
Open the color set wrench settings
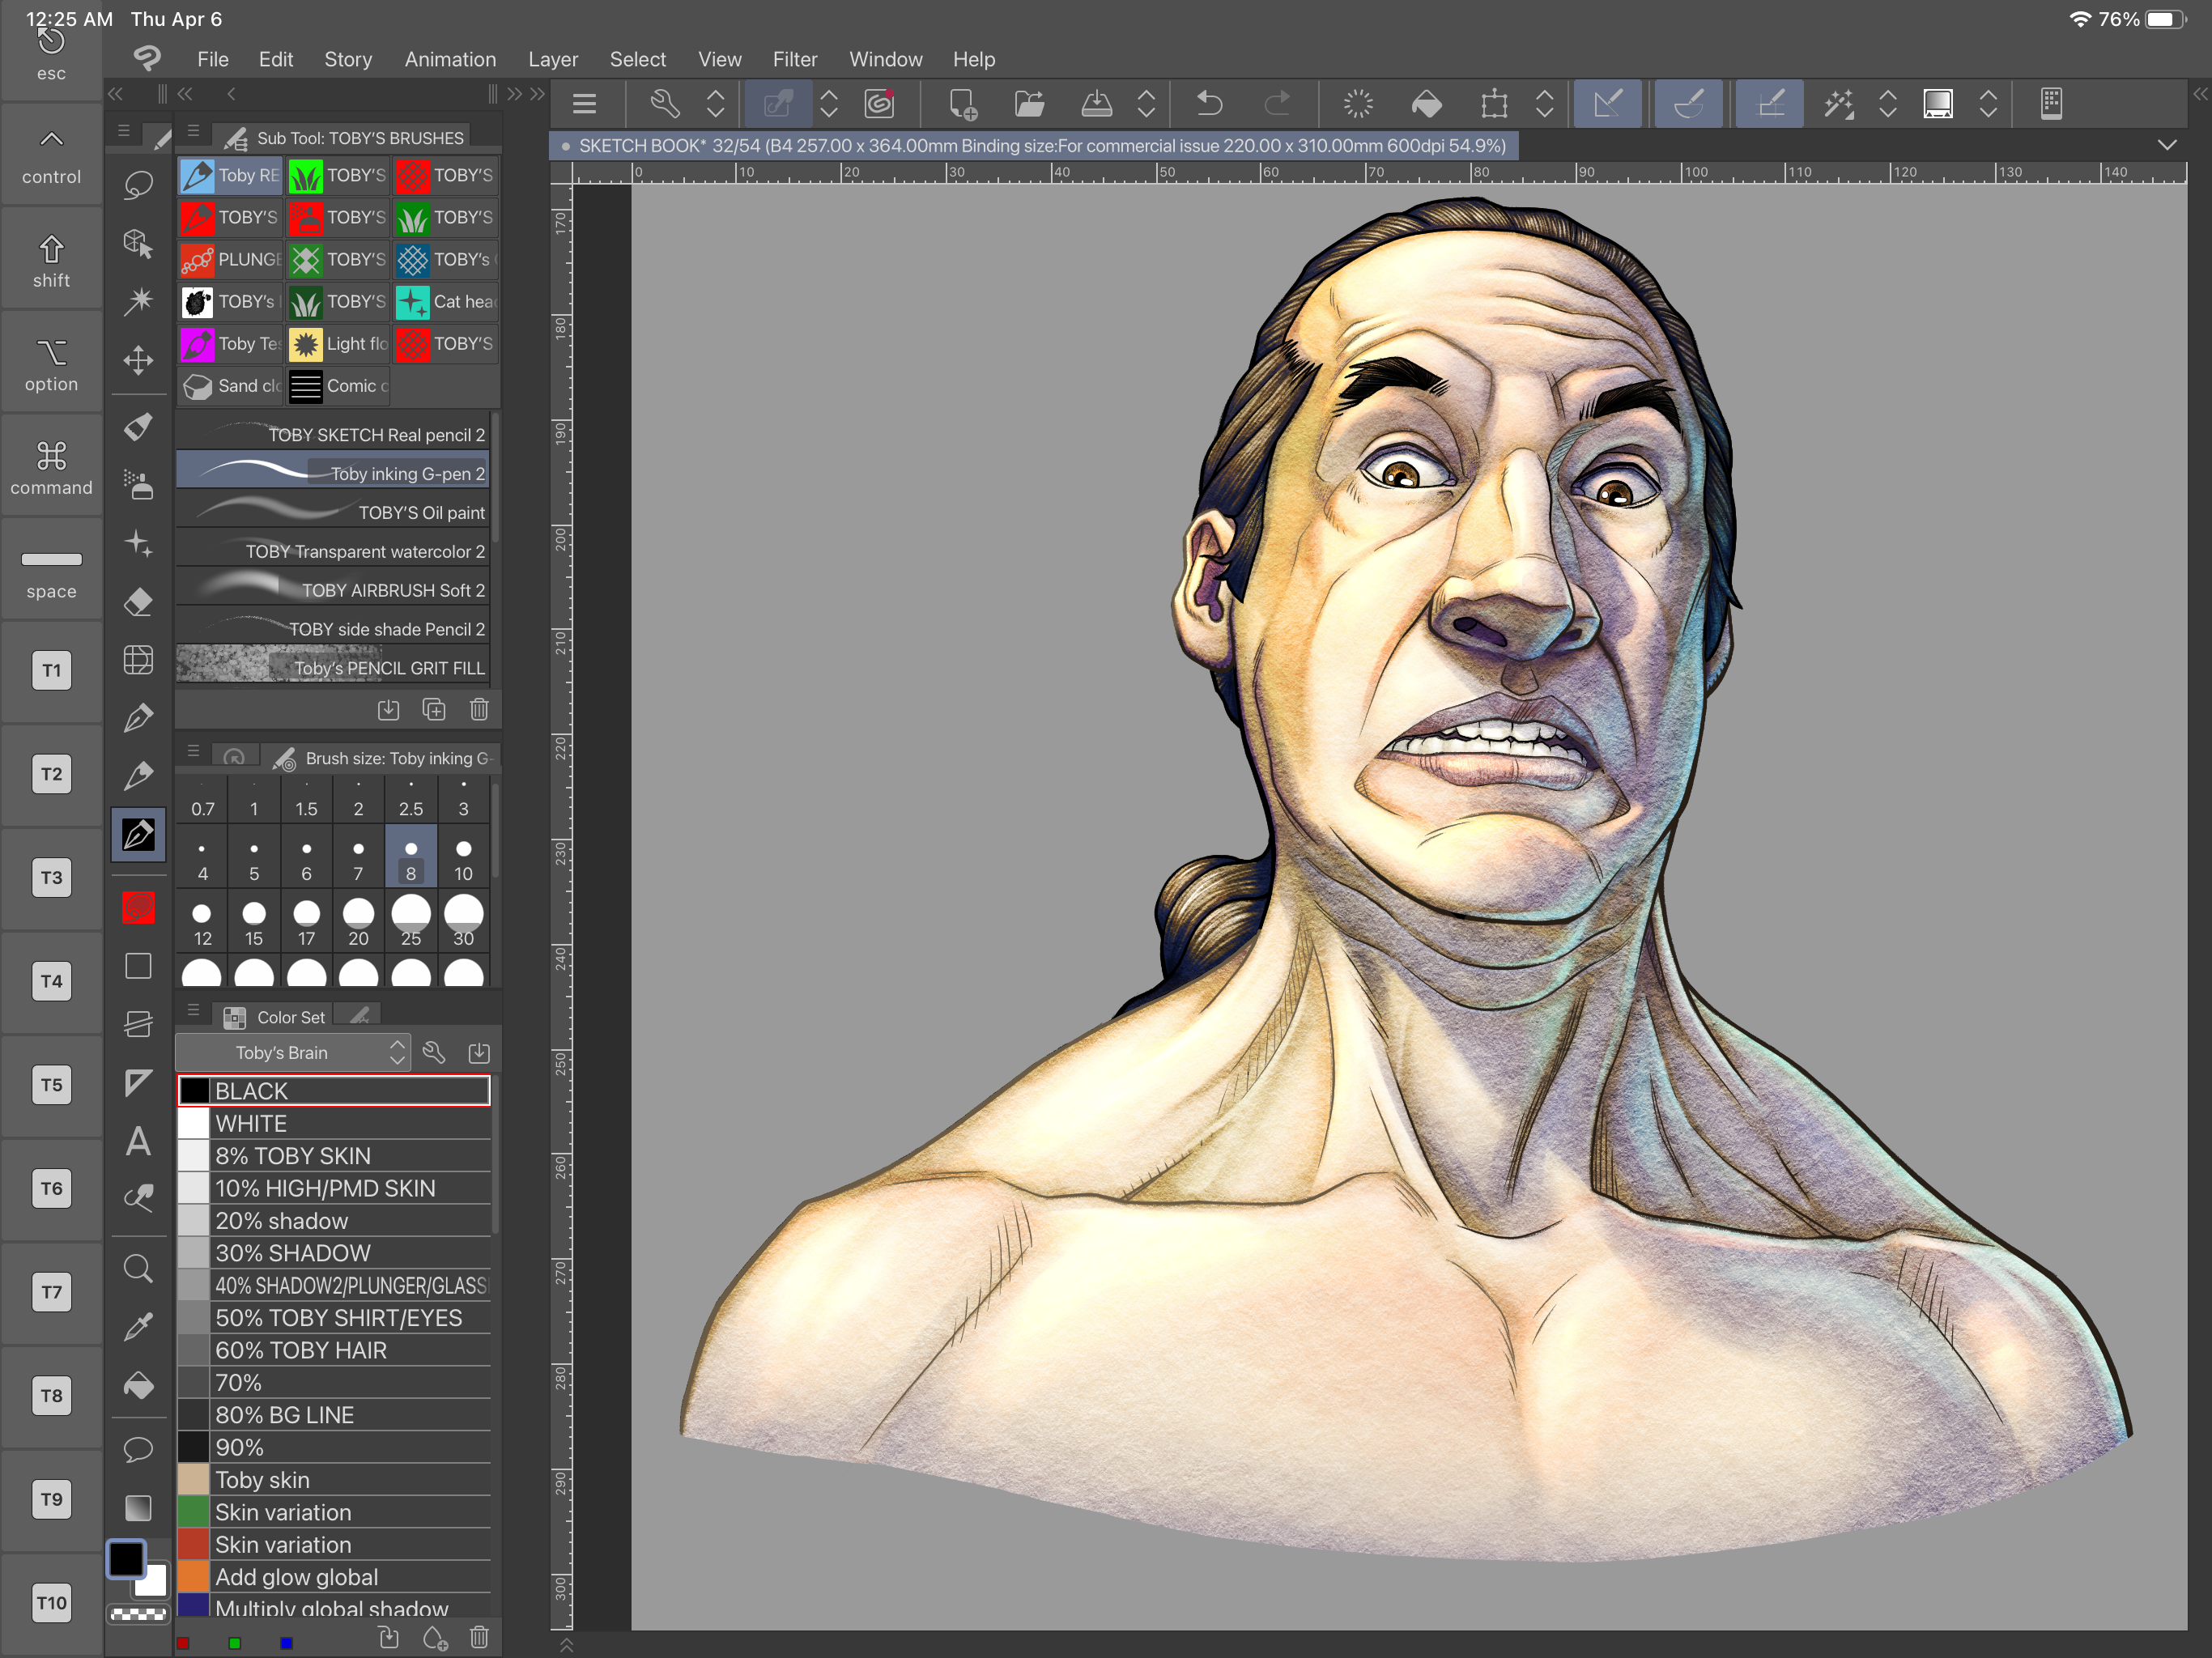434,1052
